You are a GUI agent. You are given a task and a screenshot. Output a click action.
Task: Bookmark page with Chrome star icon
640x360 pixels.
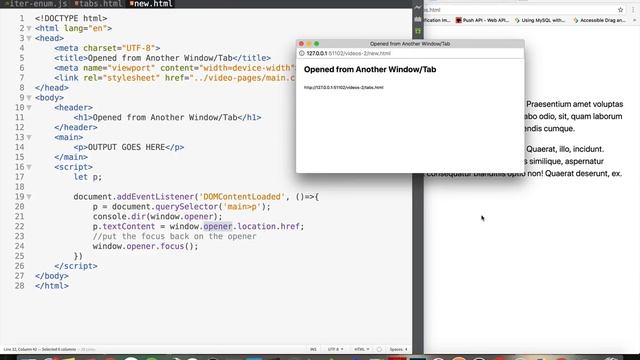click(620, 9)
